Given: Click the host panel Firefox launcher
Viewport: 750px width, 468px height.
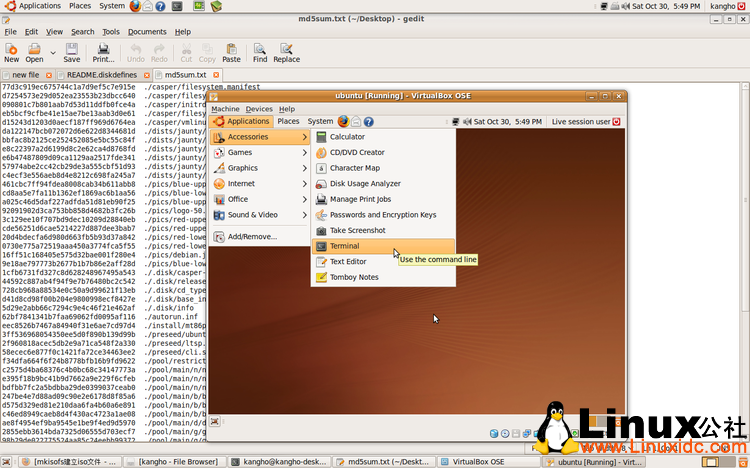Looking at the screenshot, I should (135, 6).
